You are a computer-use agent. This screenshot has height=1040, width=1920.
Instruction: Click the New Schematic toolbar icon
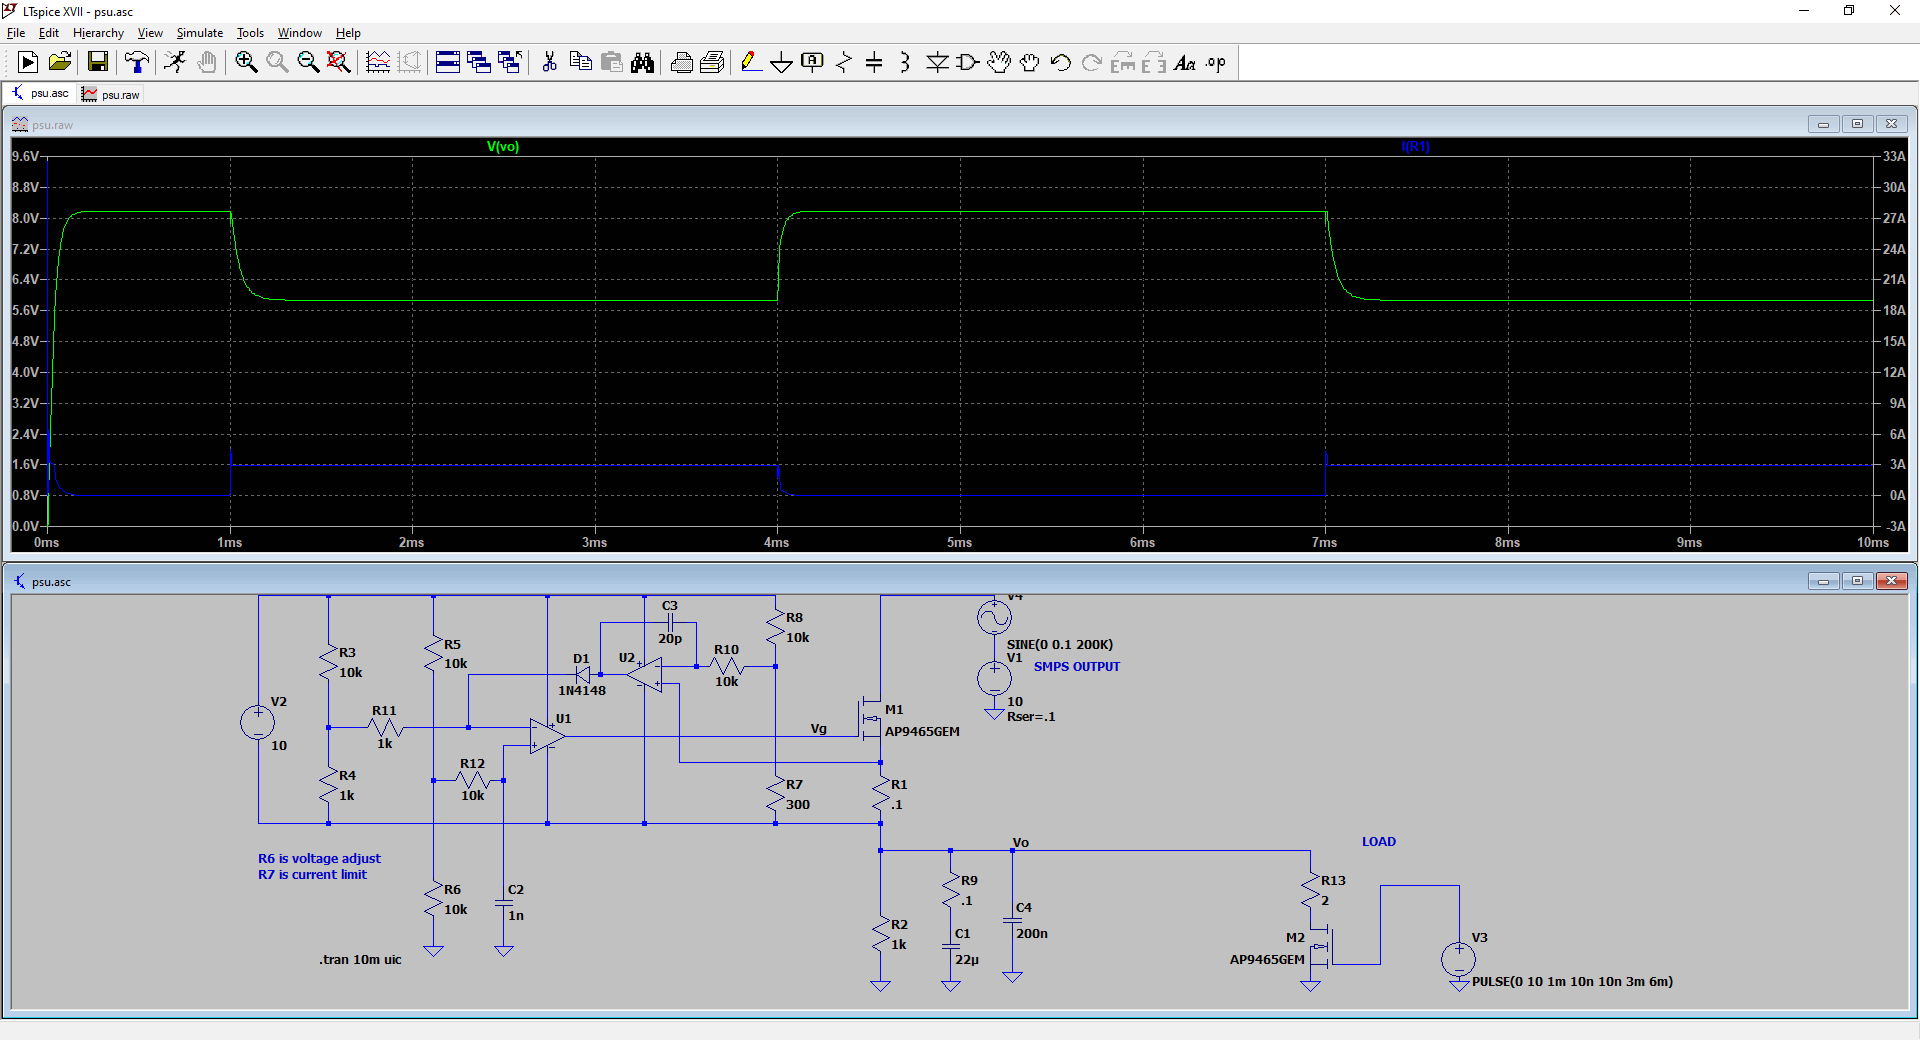(28, 62)
